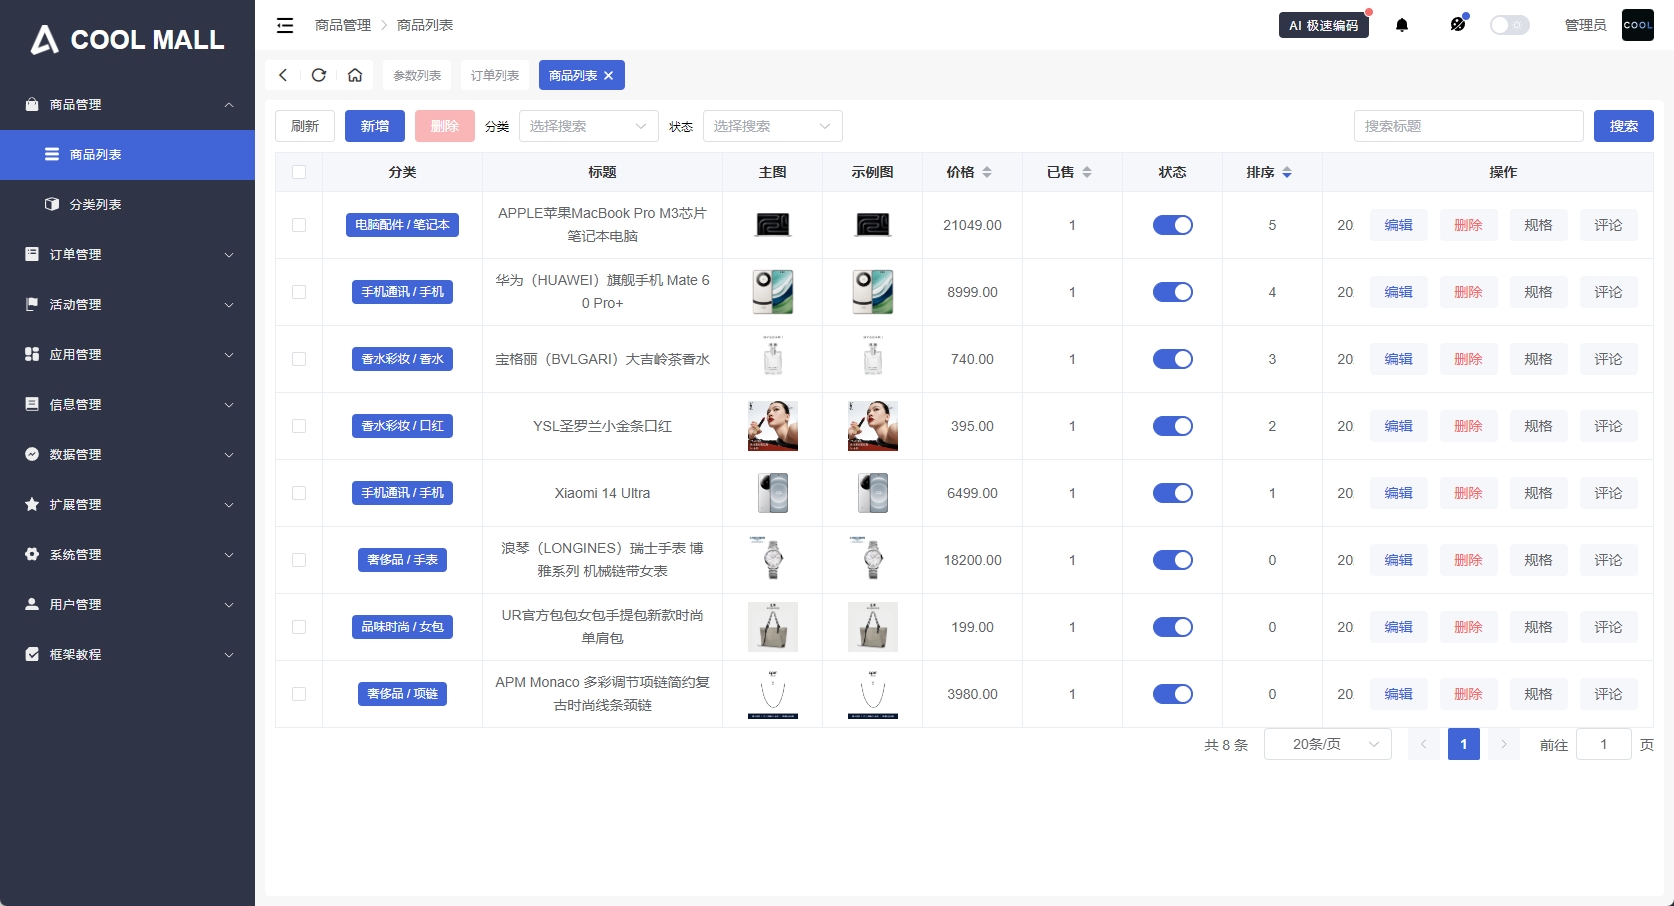The height and width of the screenshot is (906, 1674).
Task: Click the 数据管理 sidebar icon
Action: [32, 454]
